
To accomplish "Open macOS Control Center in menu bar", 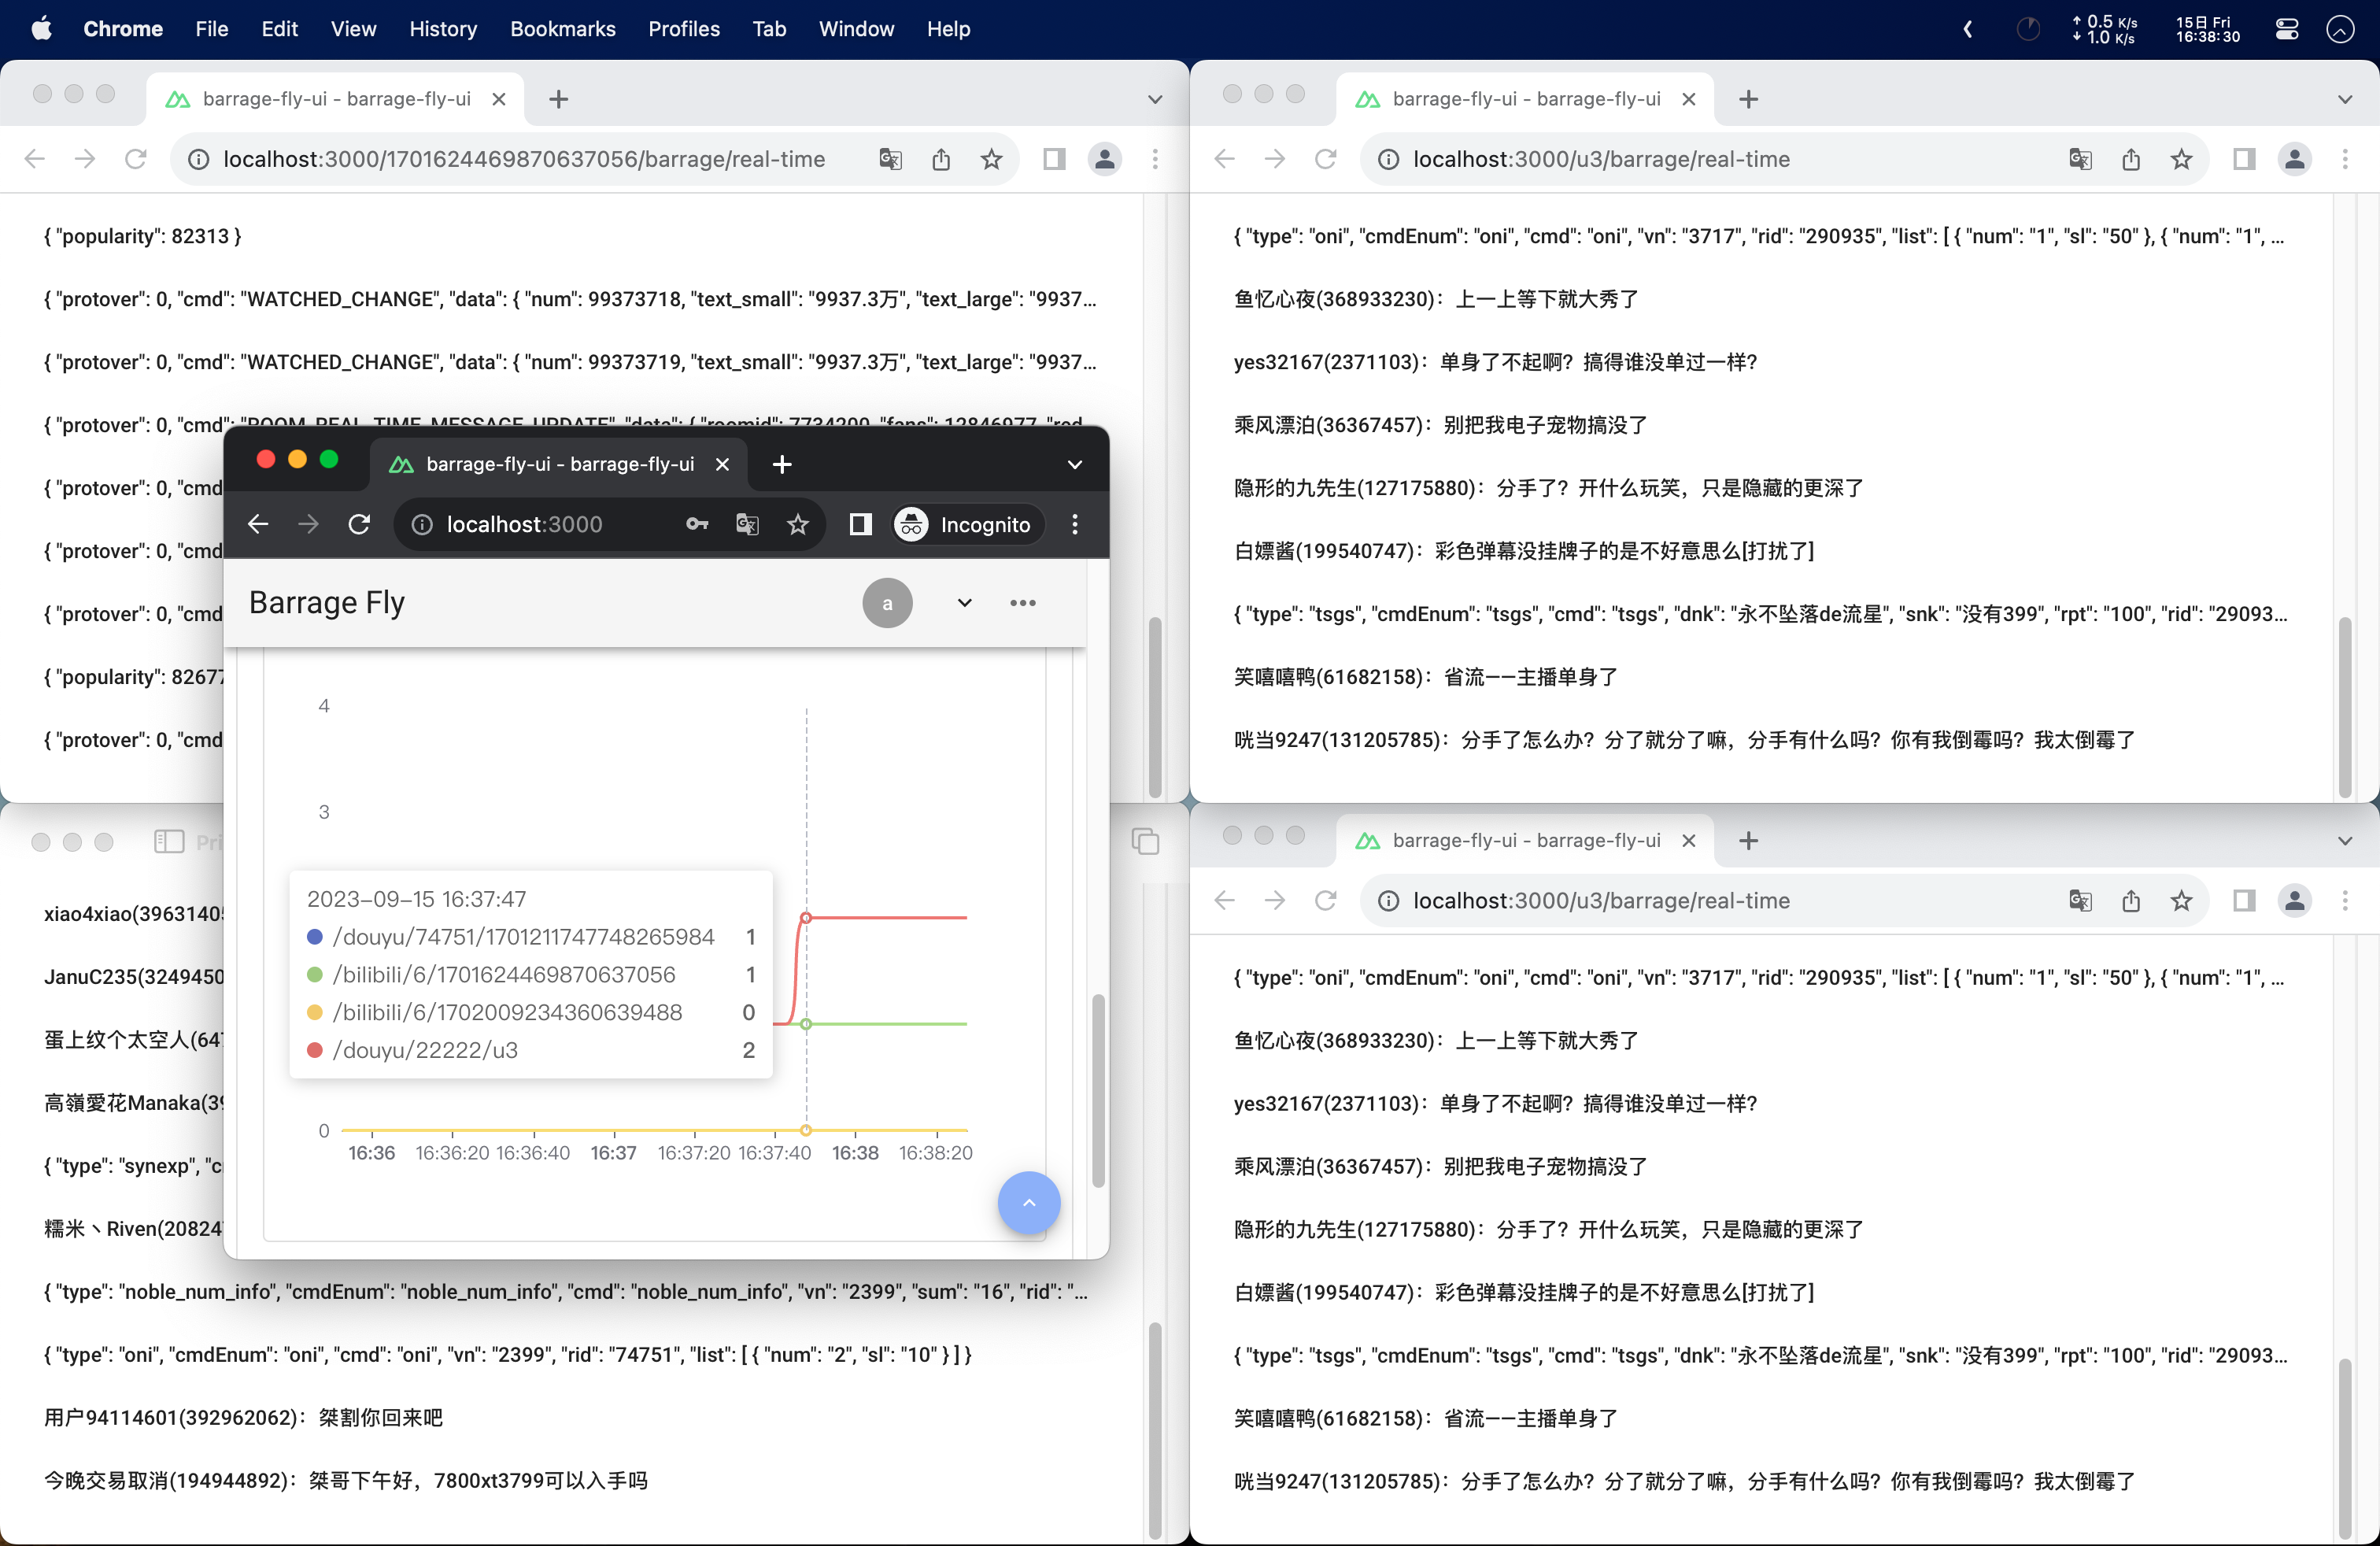I will 2287,29.
